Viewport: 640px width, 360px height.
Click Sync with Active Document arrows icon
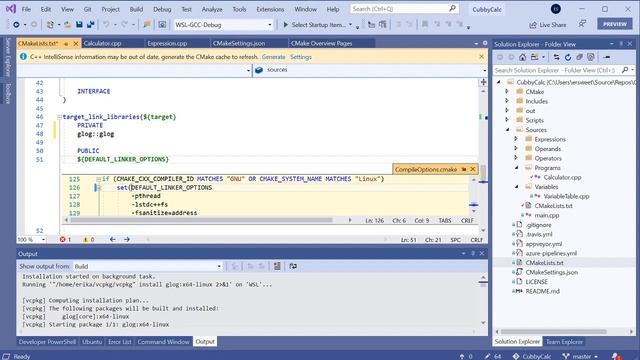556,57
